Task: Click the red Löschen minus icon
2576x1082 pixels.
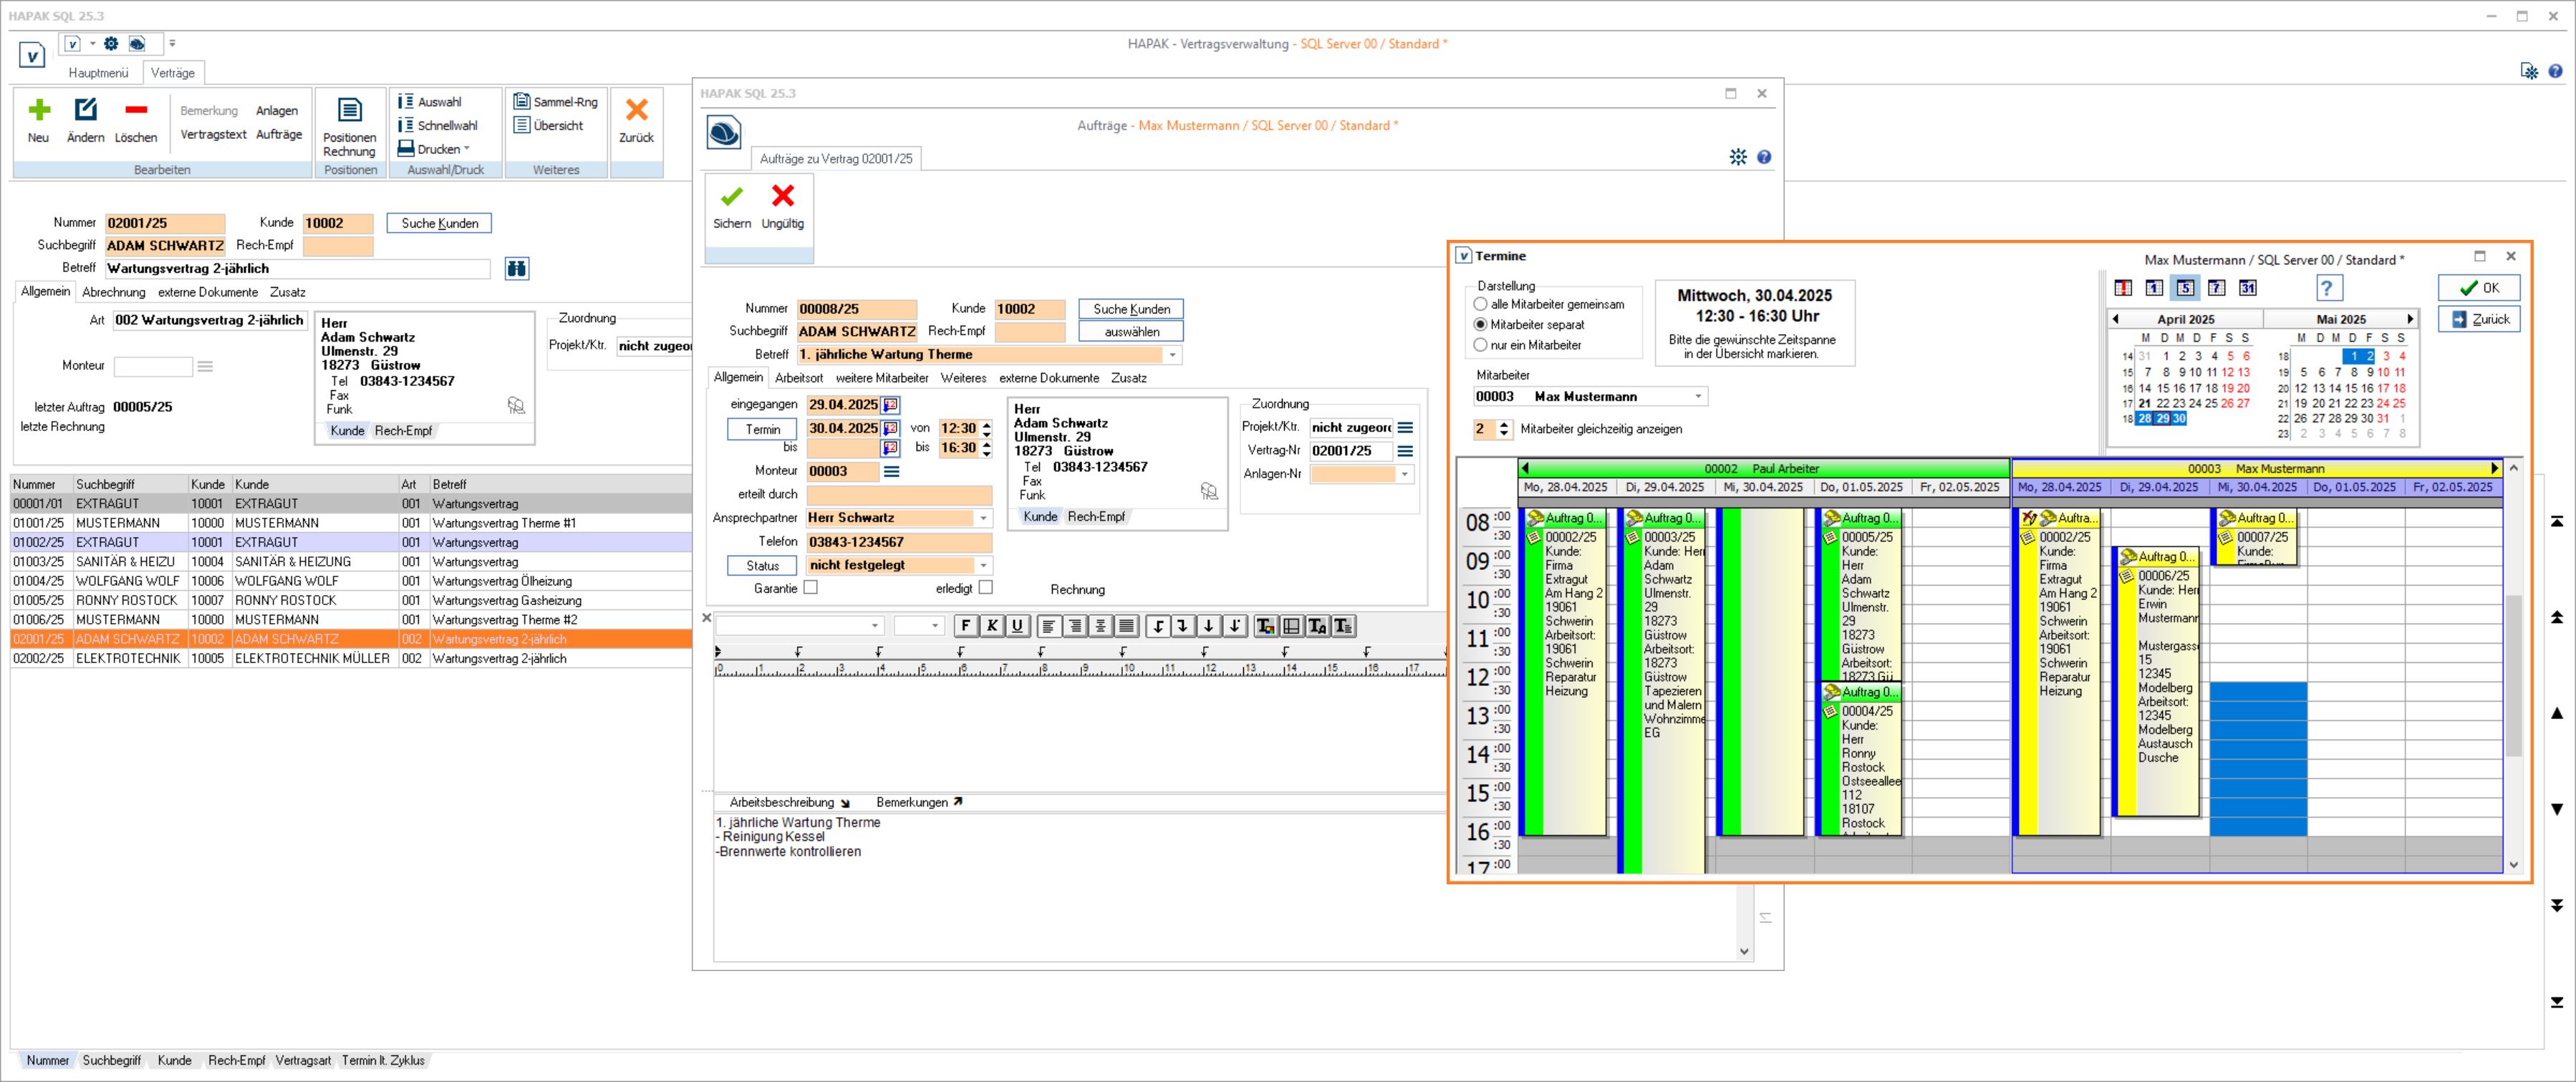Action: pos(136,110)
